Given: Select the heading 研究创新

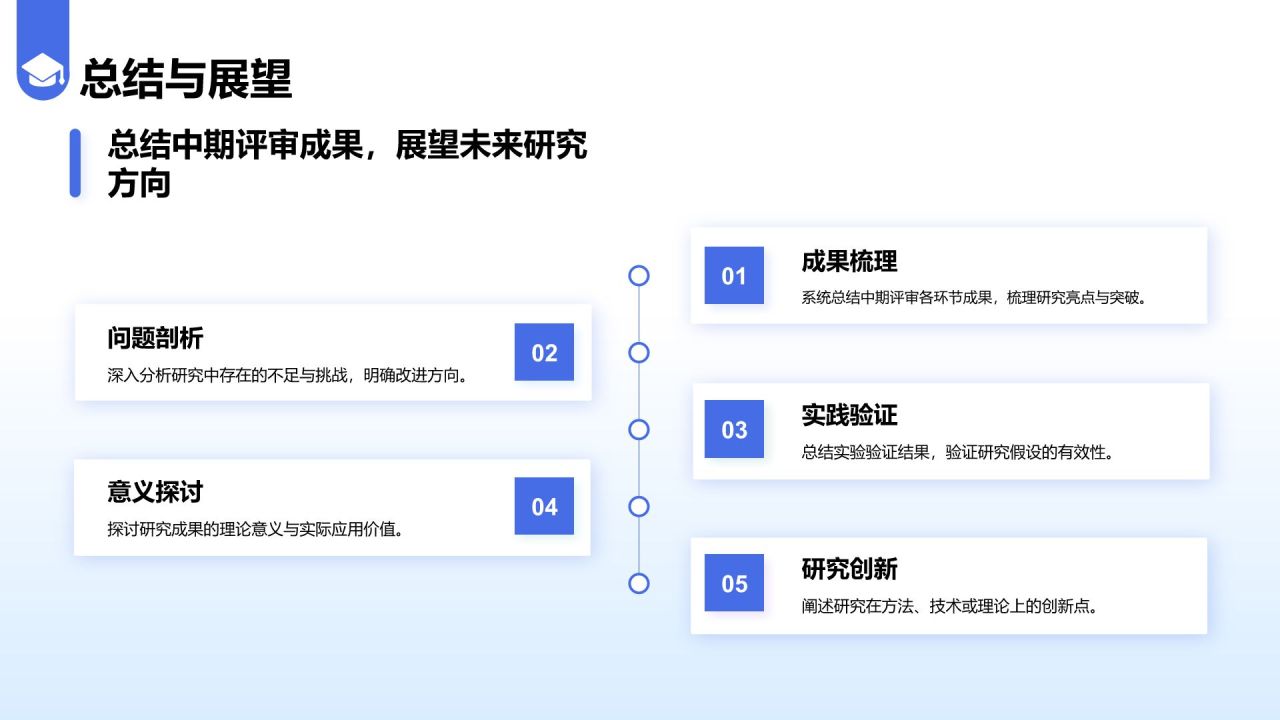Looking at the screenshot, I should 849,569.
